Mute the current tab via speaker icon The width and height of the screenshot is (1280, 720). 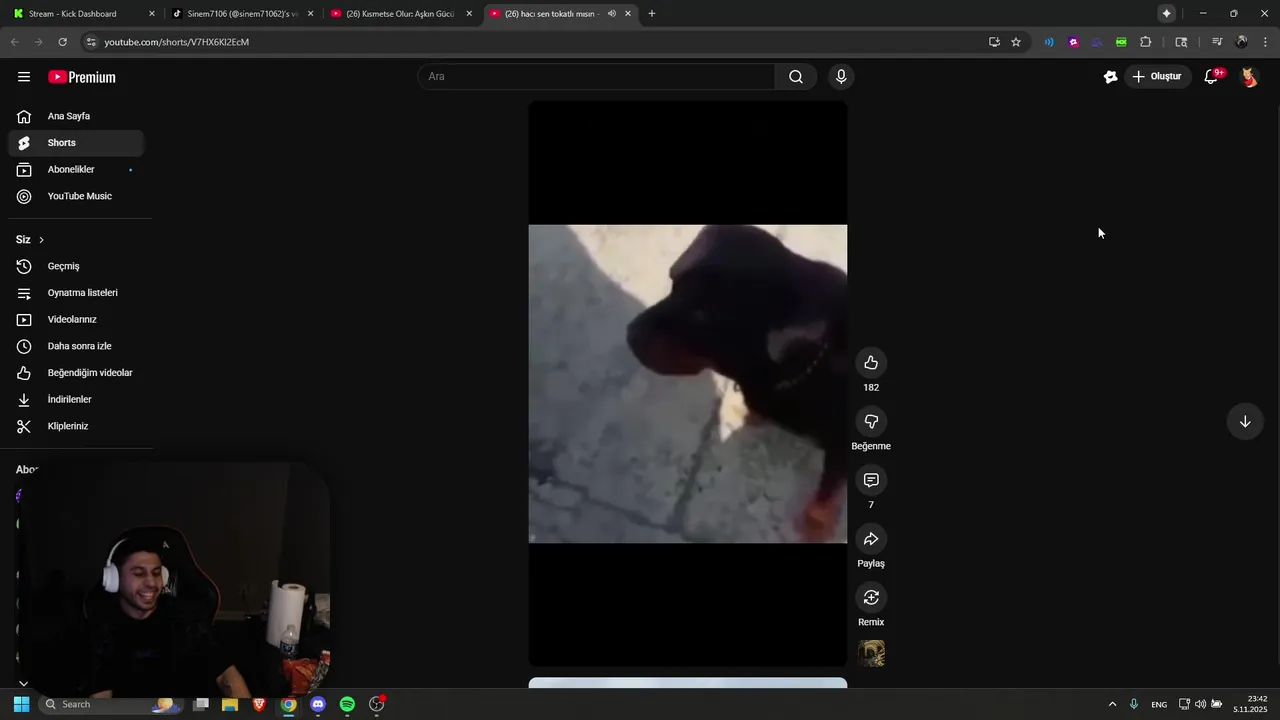pyautogui.click(x=611, y=14)
